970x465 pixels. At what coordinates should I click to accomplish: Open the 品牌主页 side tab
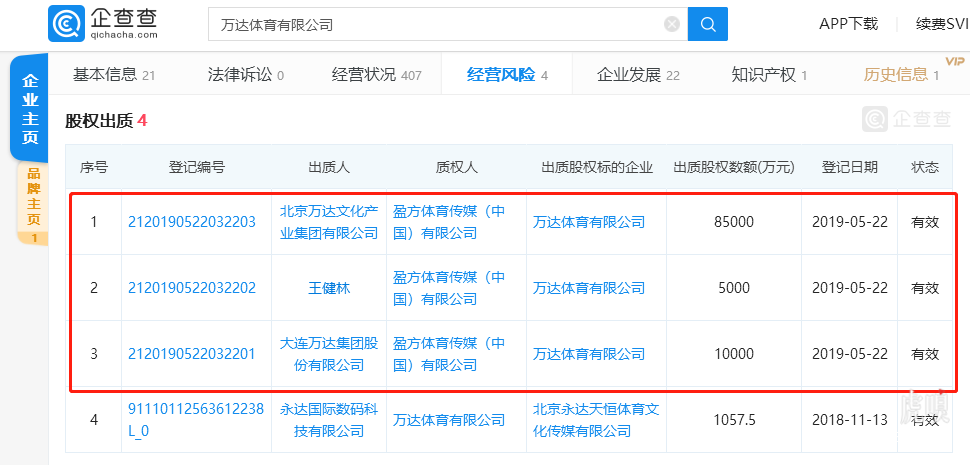click(33, 204)
